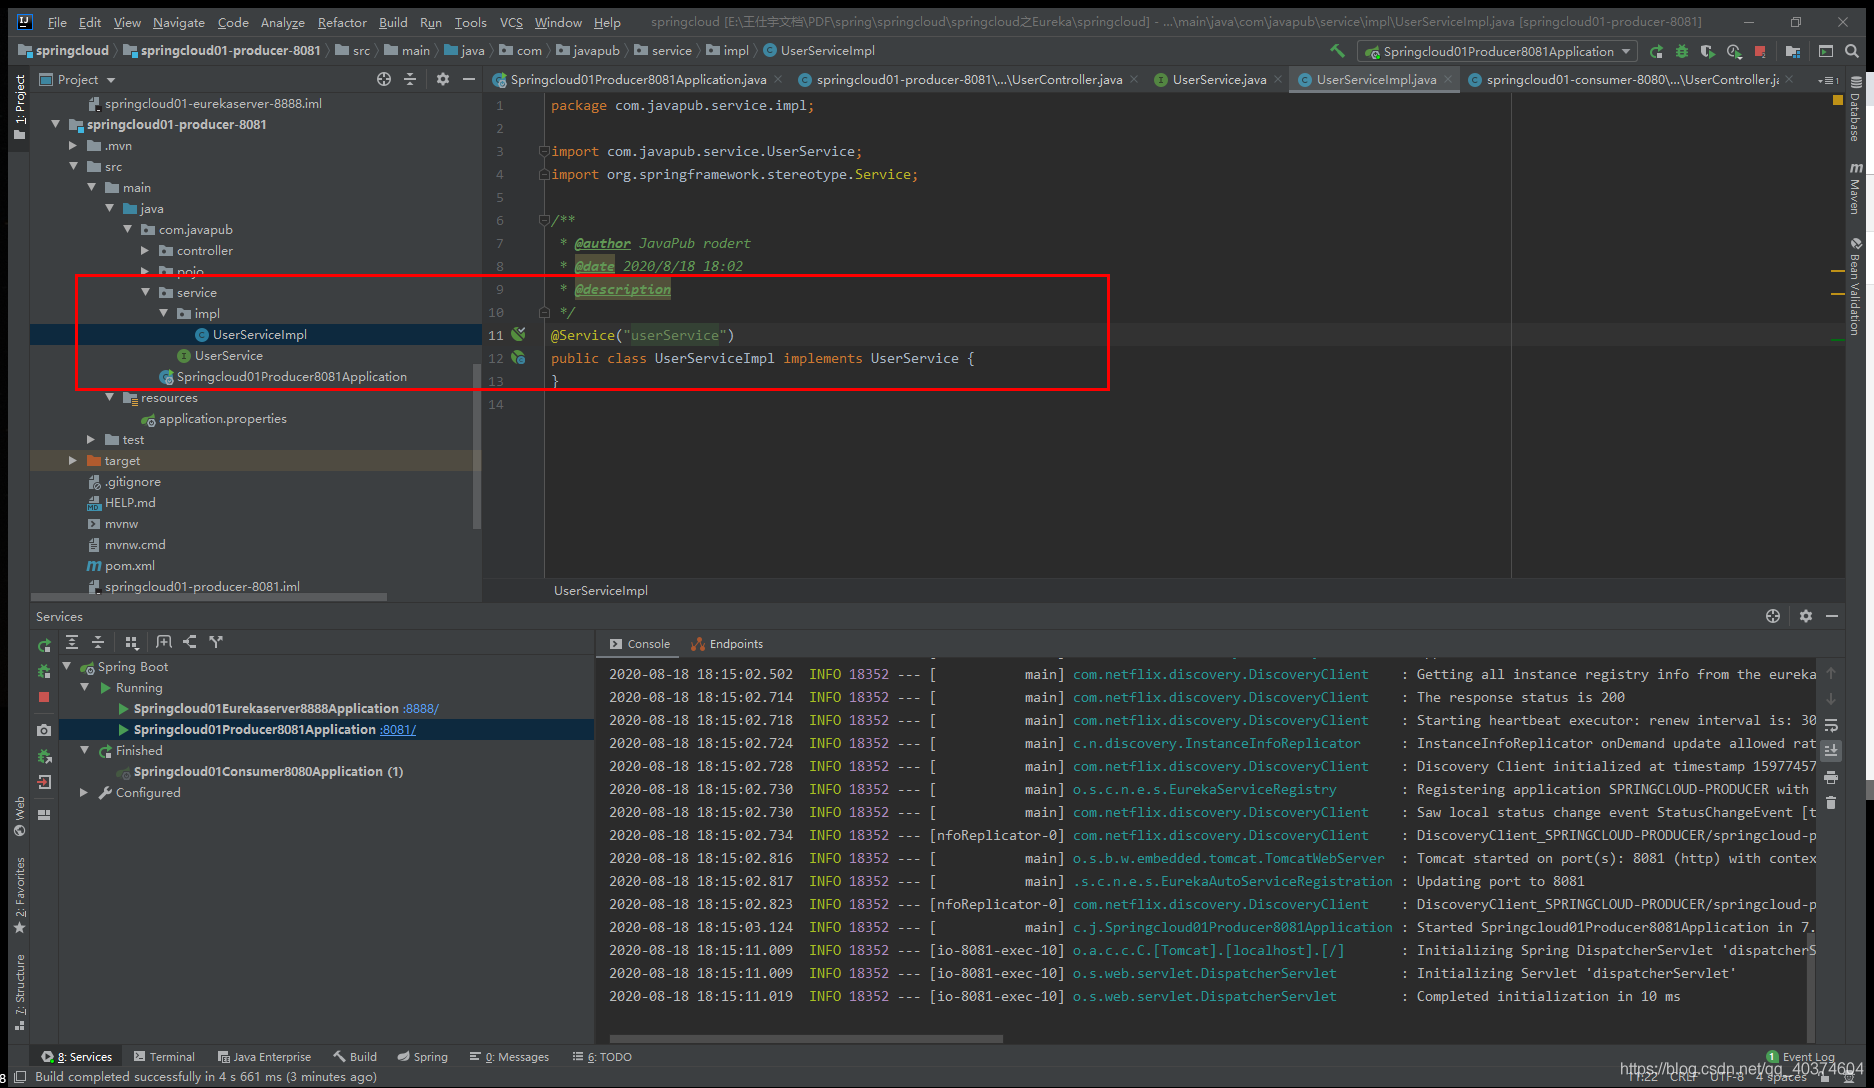Viewport: 1874px width, 1088px height.
Task: Collapse all nodes in the Services toolbar
Action: (98, 642)
